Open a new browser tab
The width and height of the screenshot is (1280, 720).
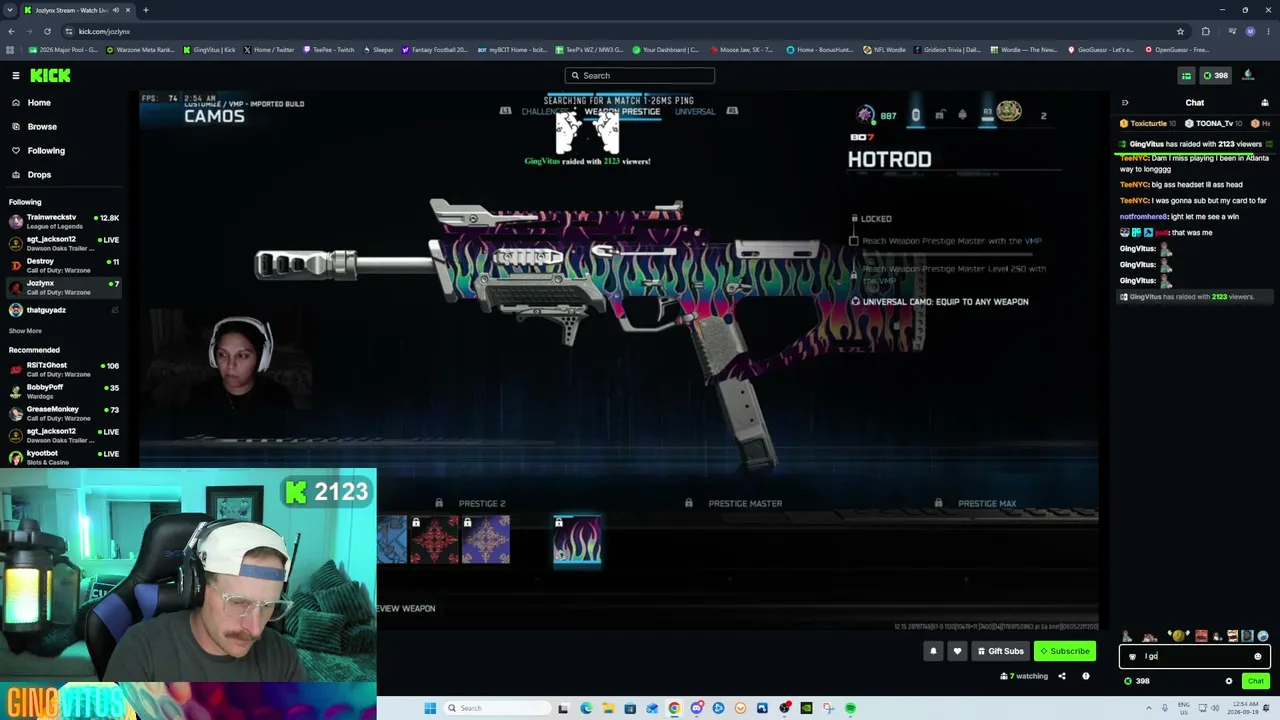[x=145, y=10]
